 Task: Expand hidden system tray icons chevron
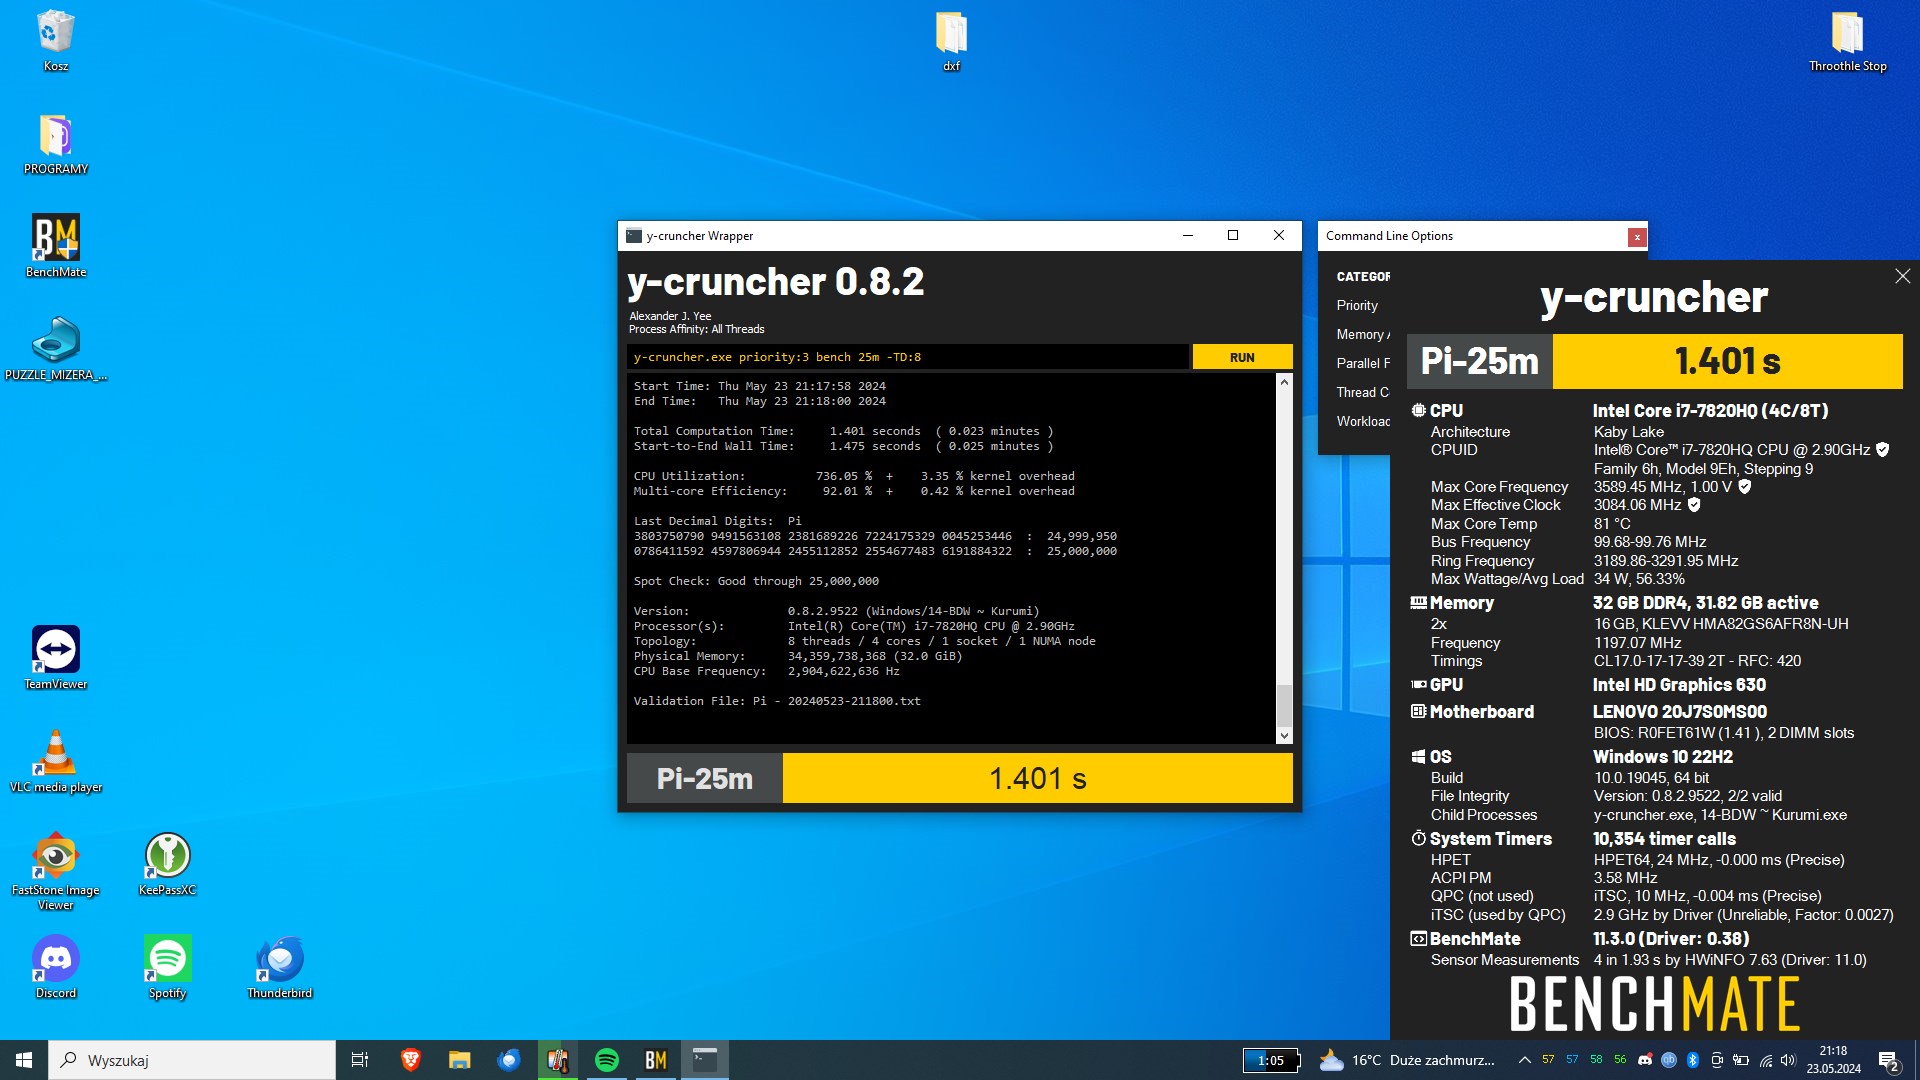[1524, 1060]
